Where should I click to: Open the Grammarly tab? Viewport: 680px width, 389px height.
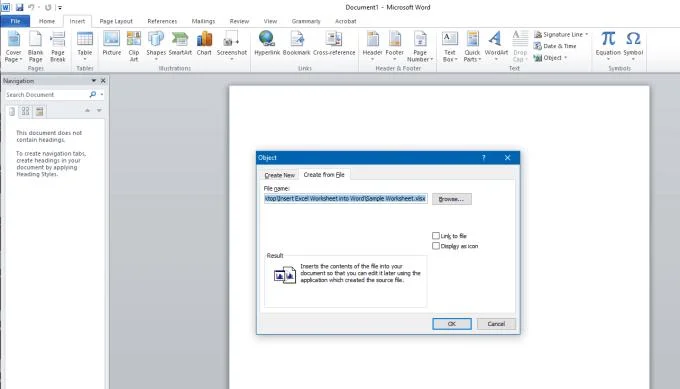click(306, 21)
